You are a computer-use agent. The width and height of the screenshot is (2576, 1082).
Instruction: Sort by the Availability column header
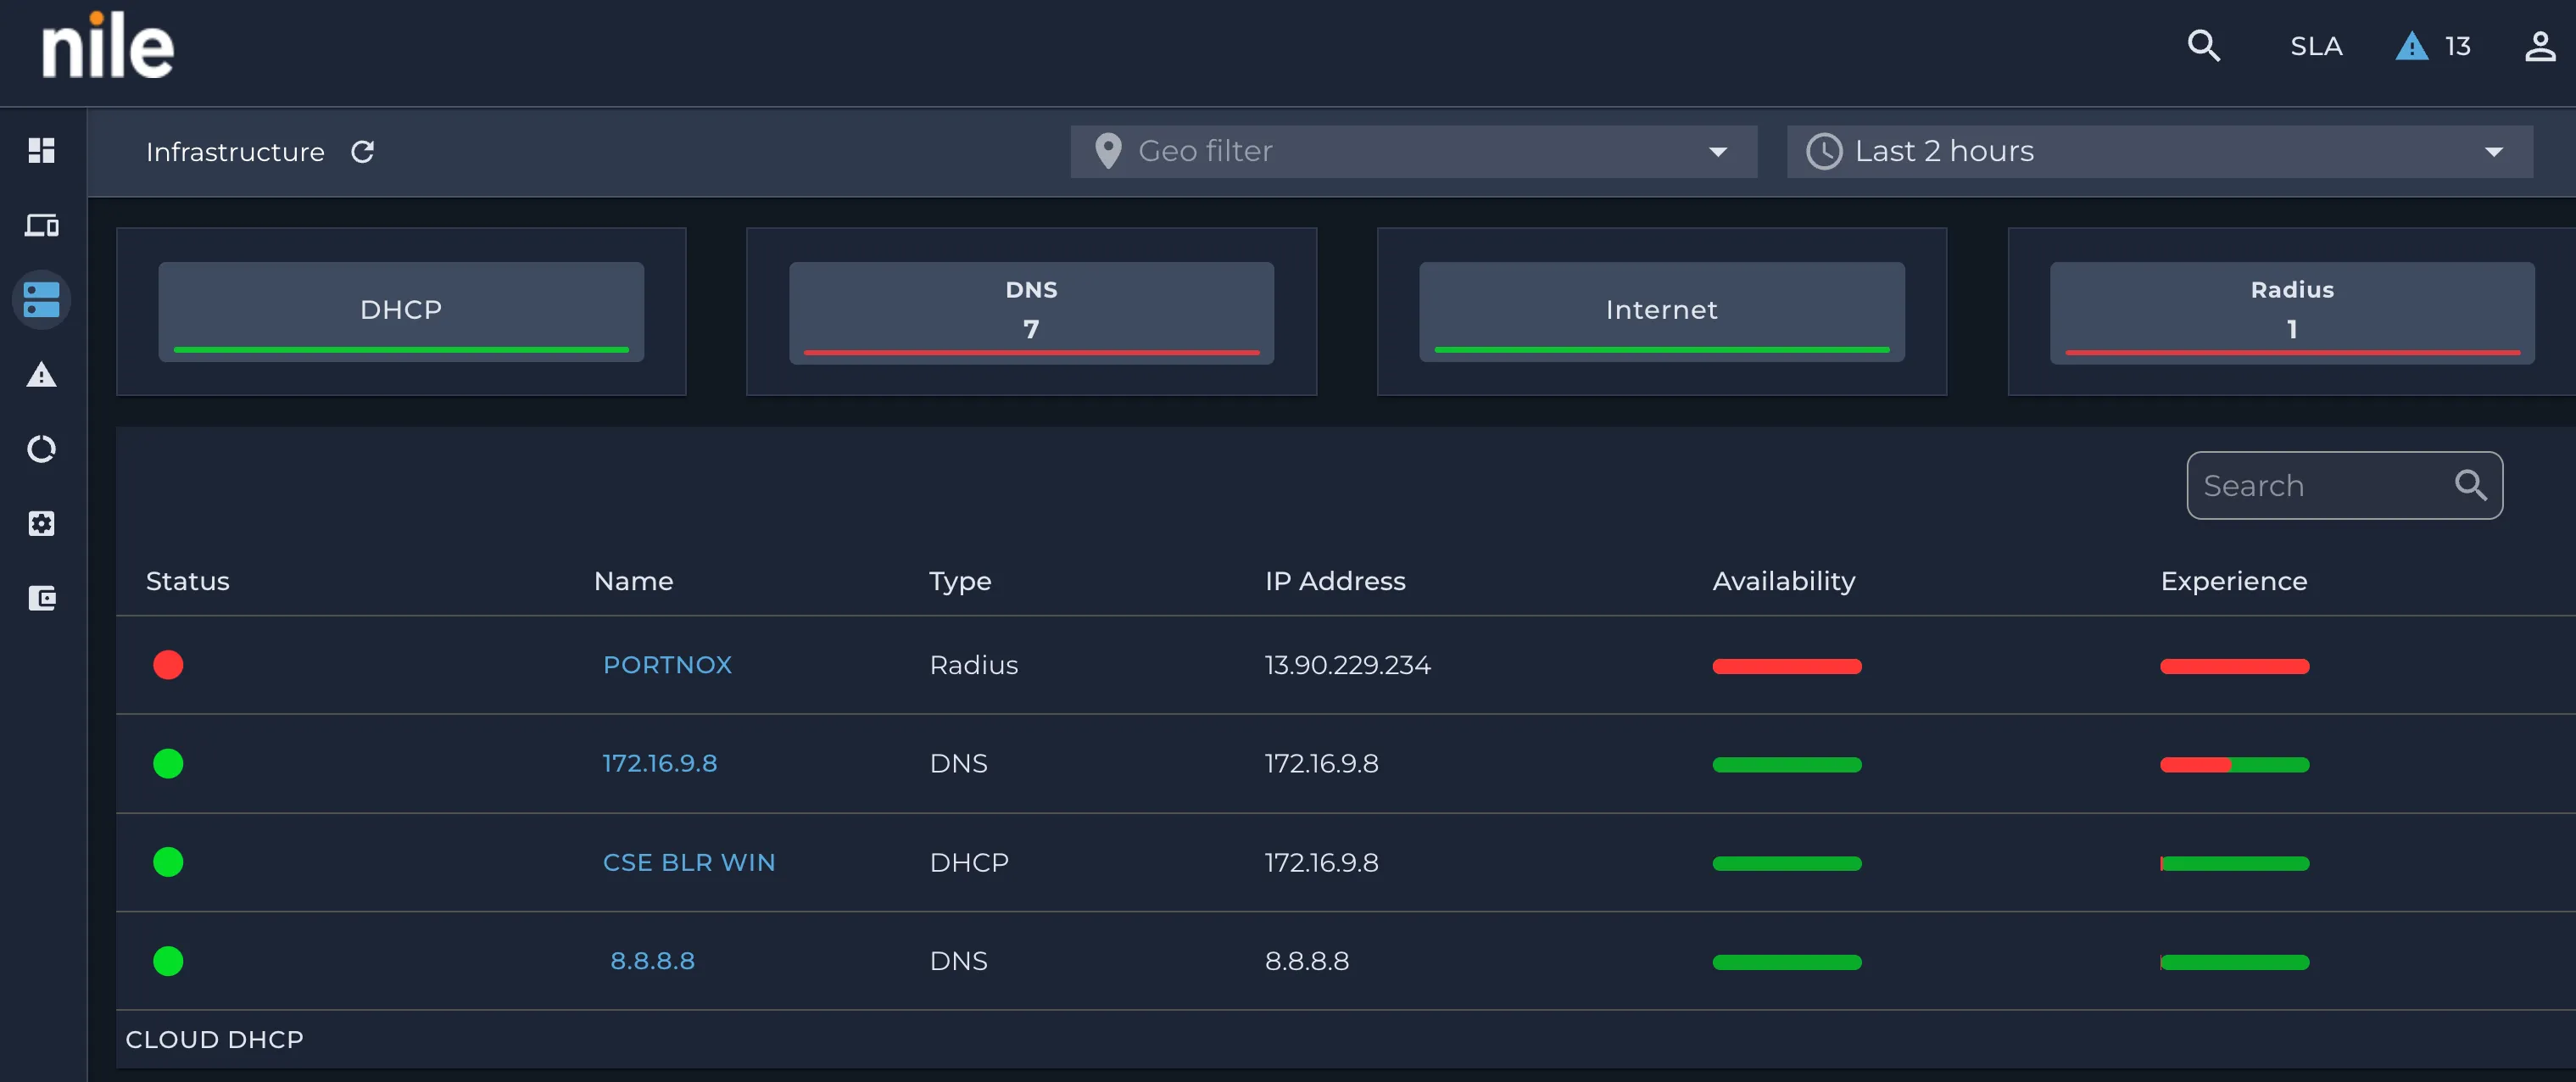[x=1783, y=581]
